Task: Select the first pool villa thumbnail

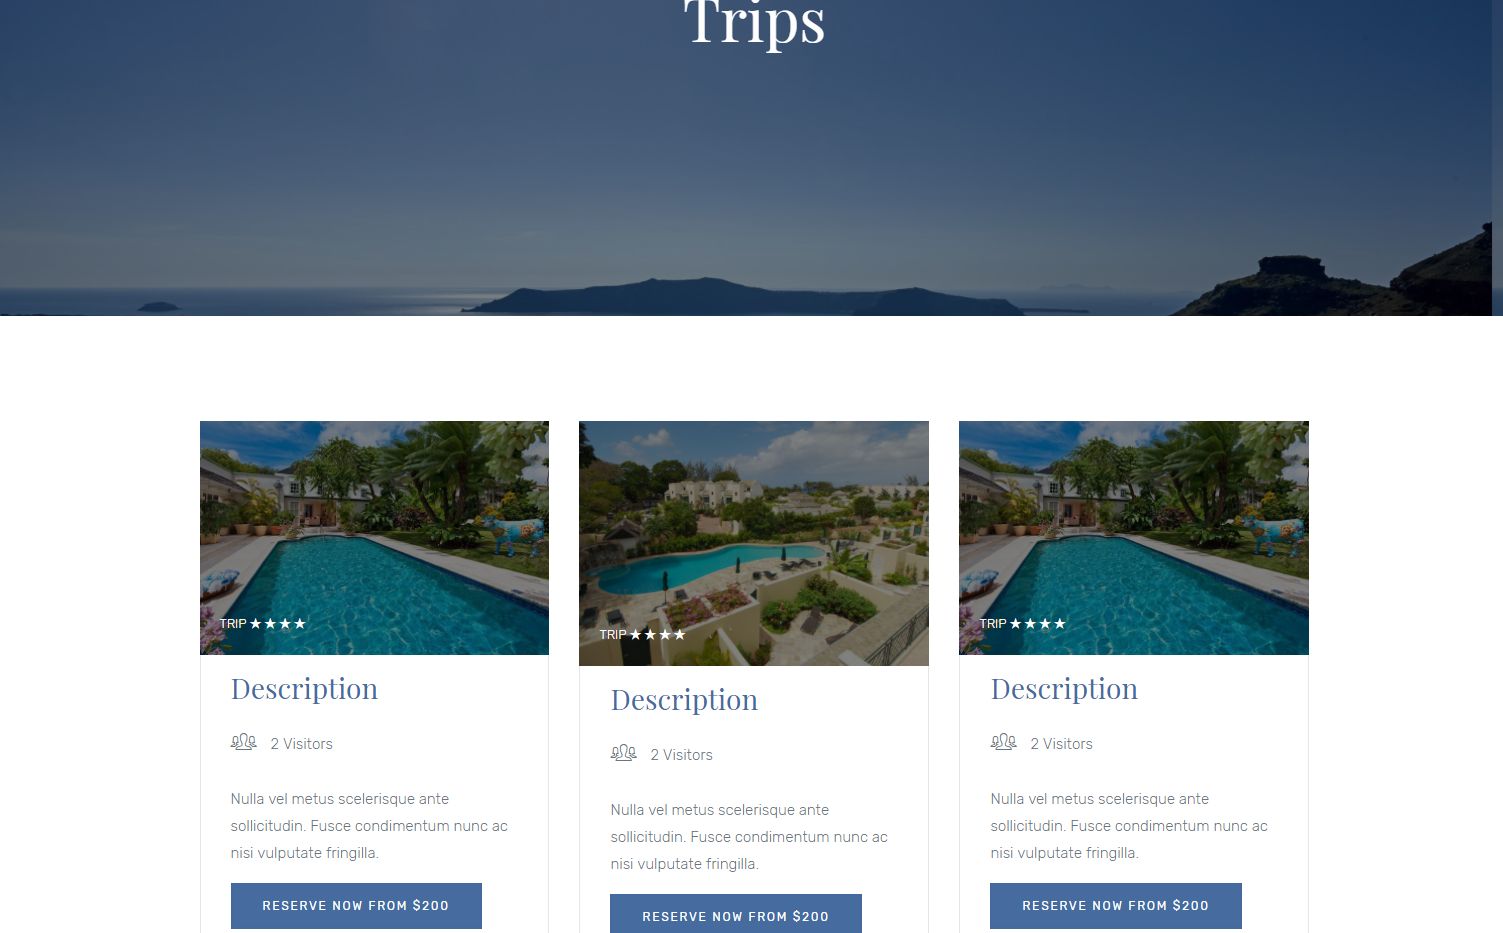Action: [x=374, y=538]
